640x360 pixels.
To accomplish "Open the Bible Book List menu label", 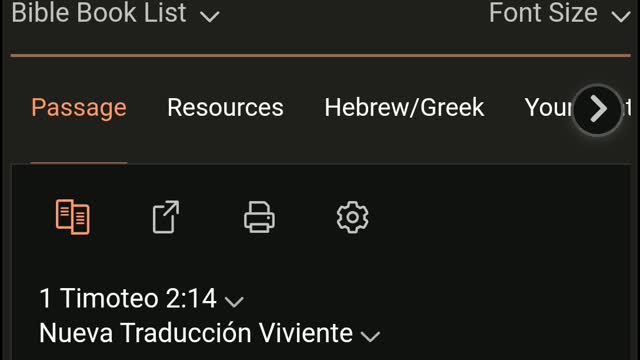I will coord(99,12).
